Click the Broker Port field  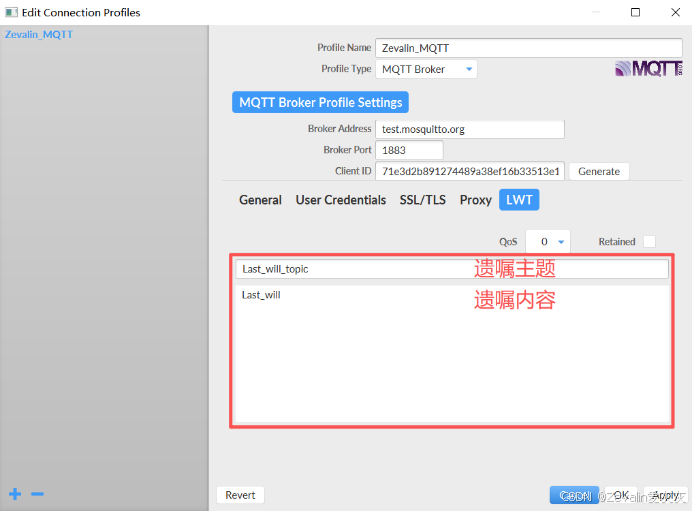tap(409, 150)
